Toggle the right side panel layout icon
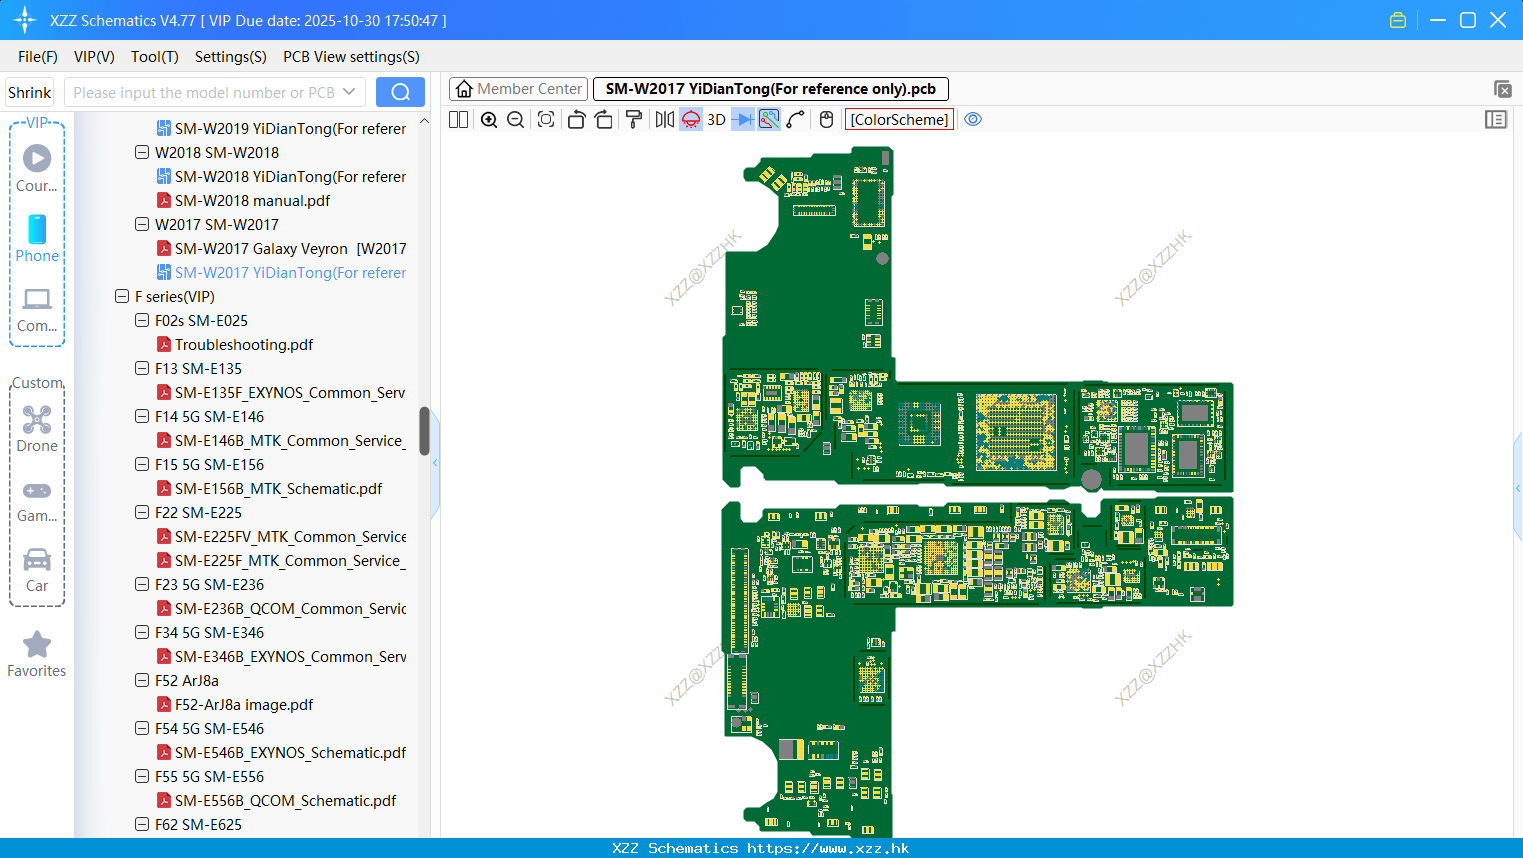The image size is (1523, 858). coord(1496,119)
